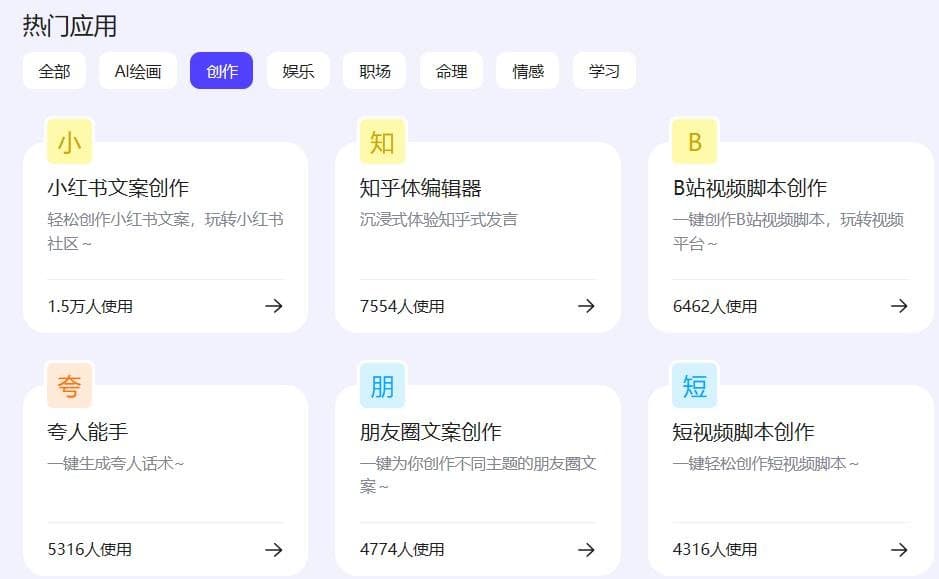Open the AI绘画 category
This screenshot has height=579, width=939.
[x=137, y=71]
